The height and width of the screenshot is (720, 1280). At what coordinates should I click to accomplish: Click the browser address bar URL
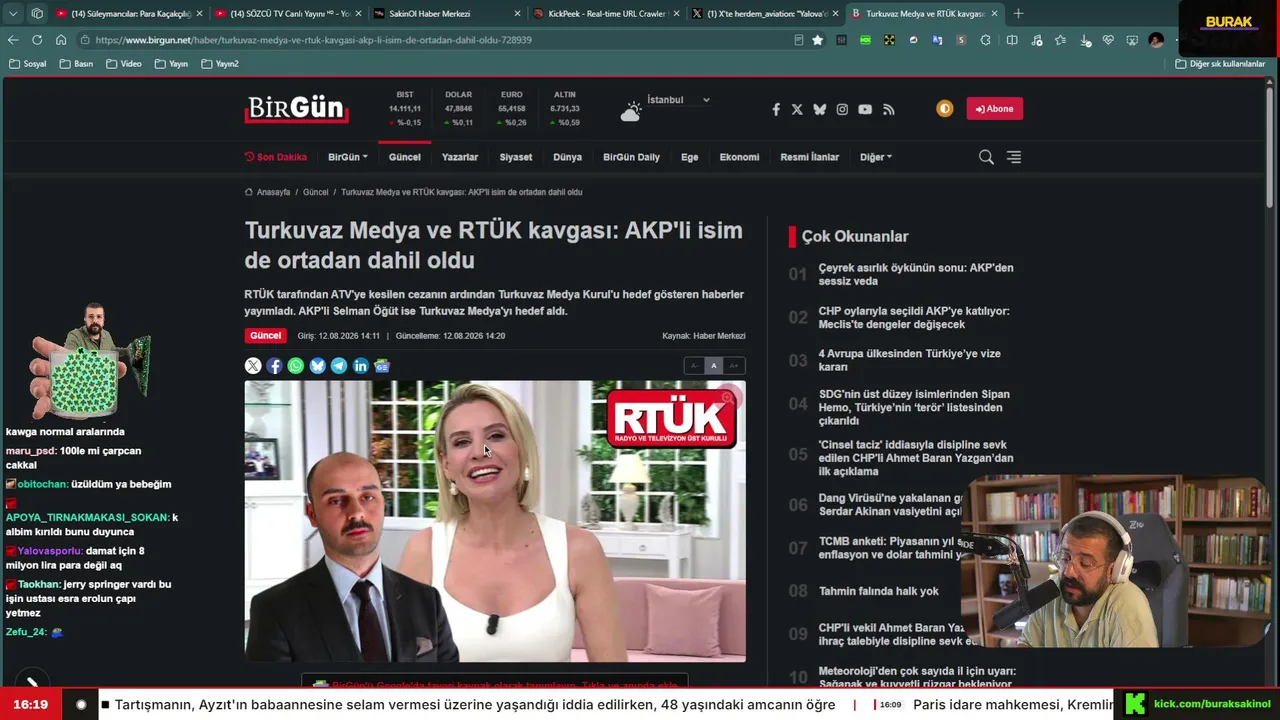[x=314, y=40]
